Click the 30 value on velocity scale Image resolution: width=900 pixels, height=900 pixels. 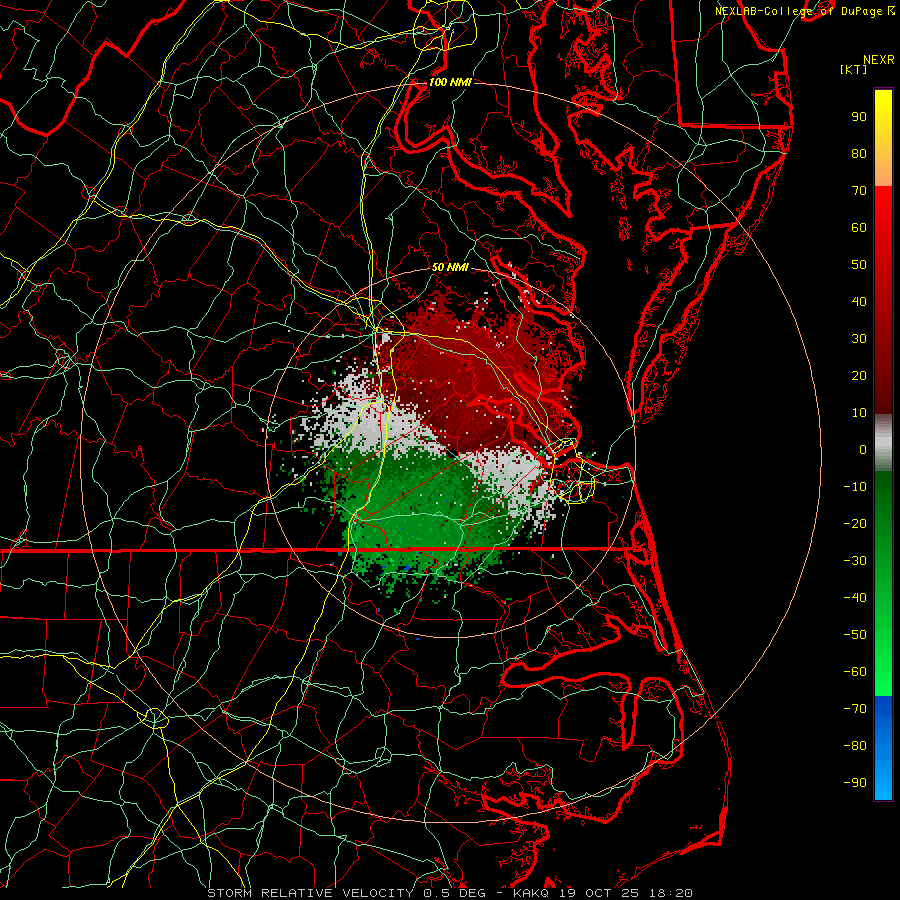(x=859, y=339)
